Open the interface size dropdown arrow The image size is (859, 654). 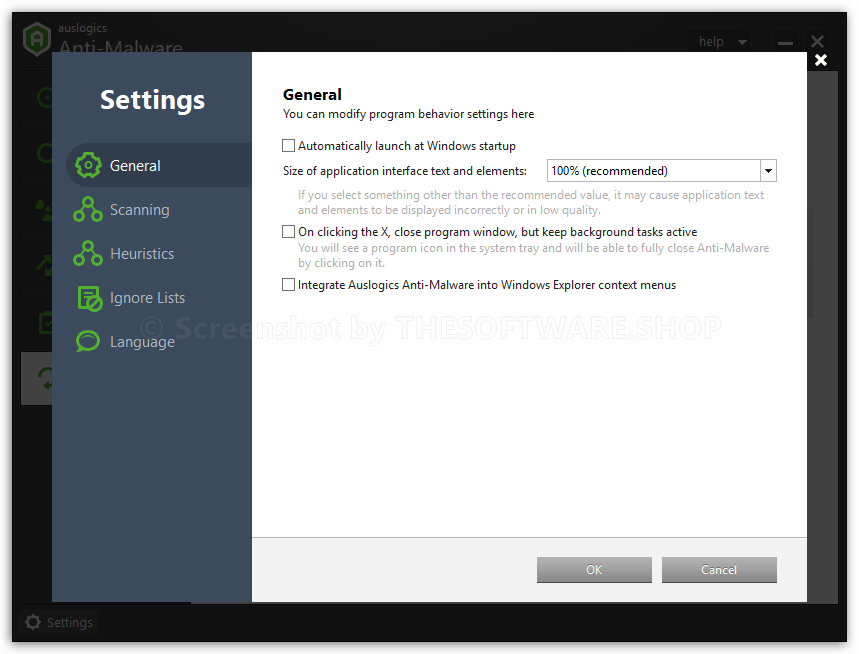pos(768,171)
